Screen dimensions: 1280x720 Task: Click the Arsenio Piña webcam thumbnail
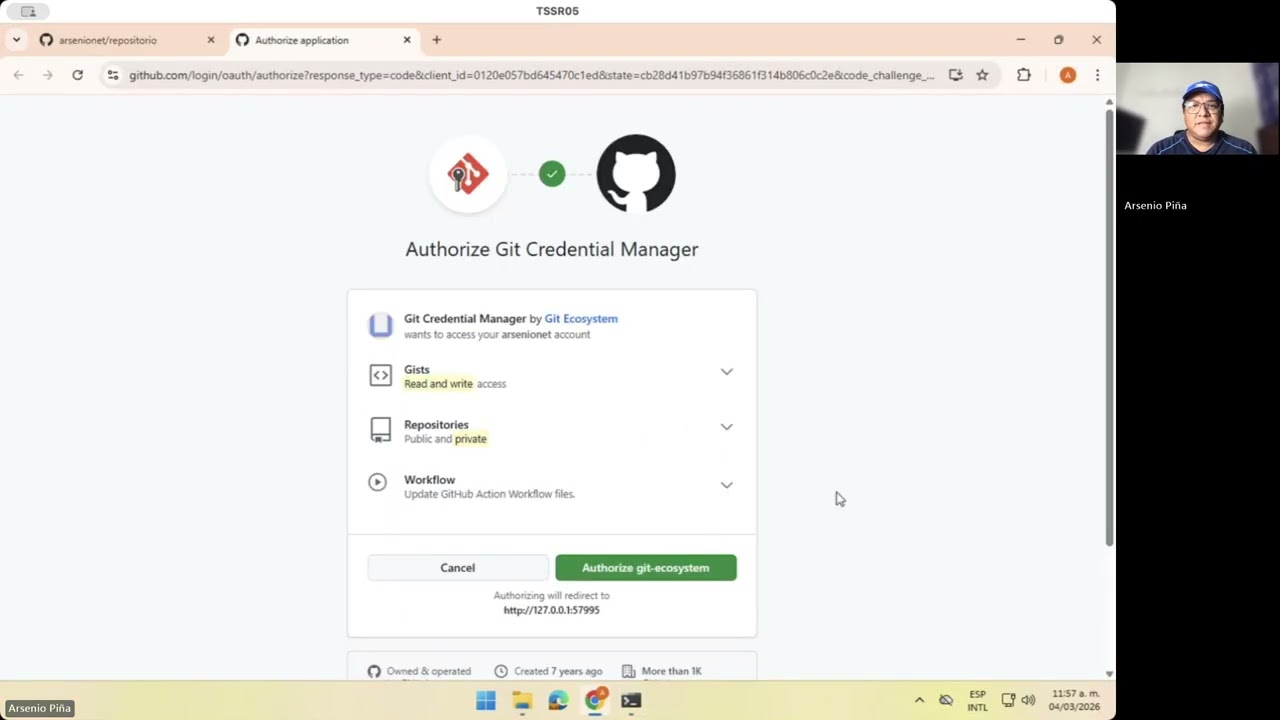tap(1197, 109)
